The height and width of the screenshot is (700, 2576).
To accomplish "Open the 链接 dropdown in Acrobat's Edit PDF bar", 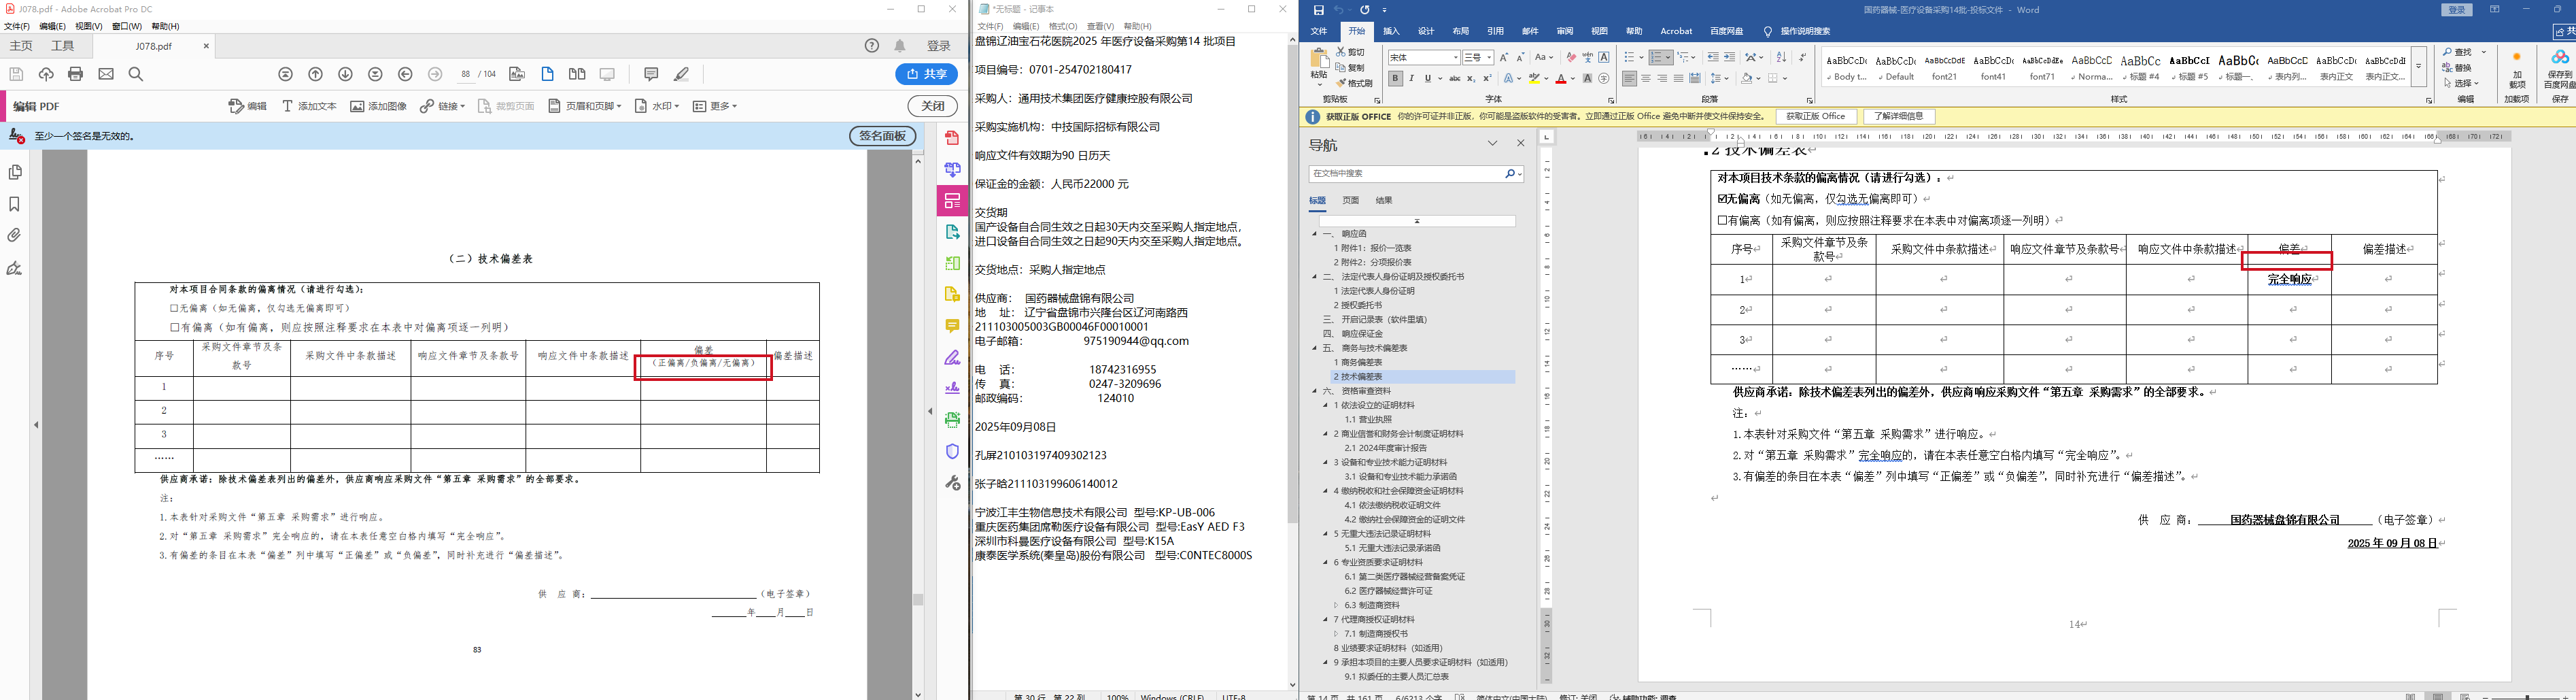I will (443, 106).
